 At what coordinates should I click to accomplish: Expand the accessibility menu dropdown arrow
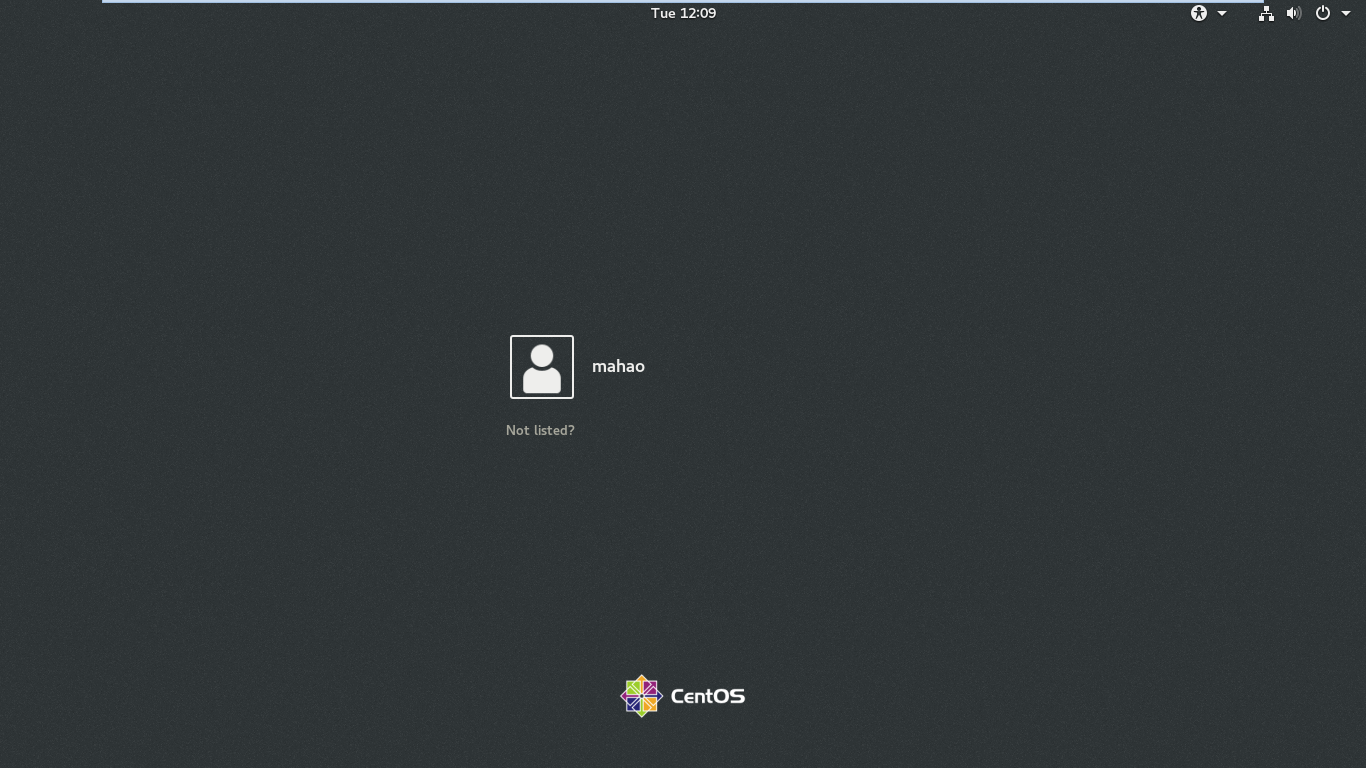coord(1222,14)
